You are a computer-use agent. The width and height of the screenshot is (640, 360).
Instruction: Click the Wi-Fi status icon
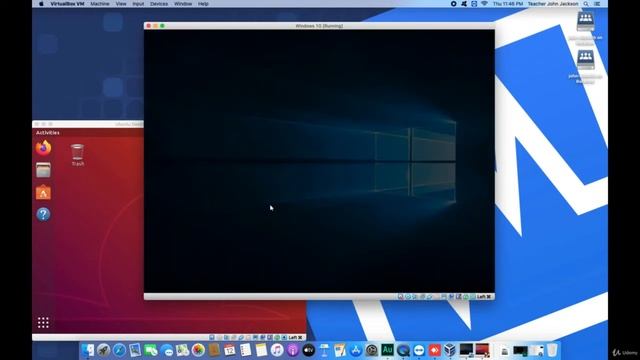tap(484, 4)
